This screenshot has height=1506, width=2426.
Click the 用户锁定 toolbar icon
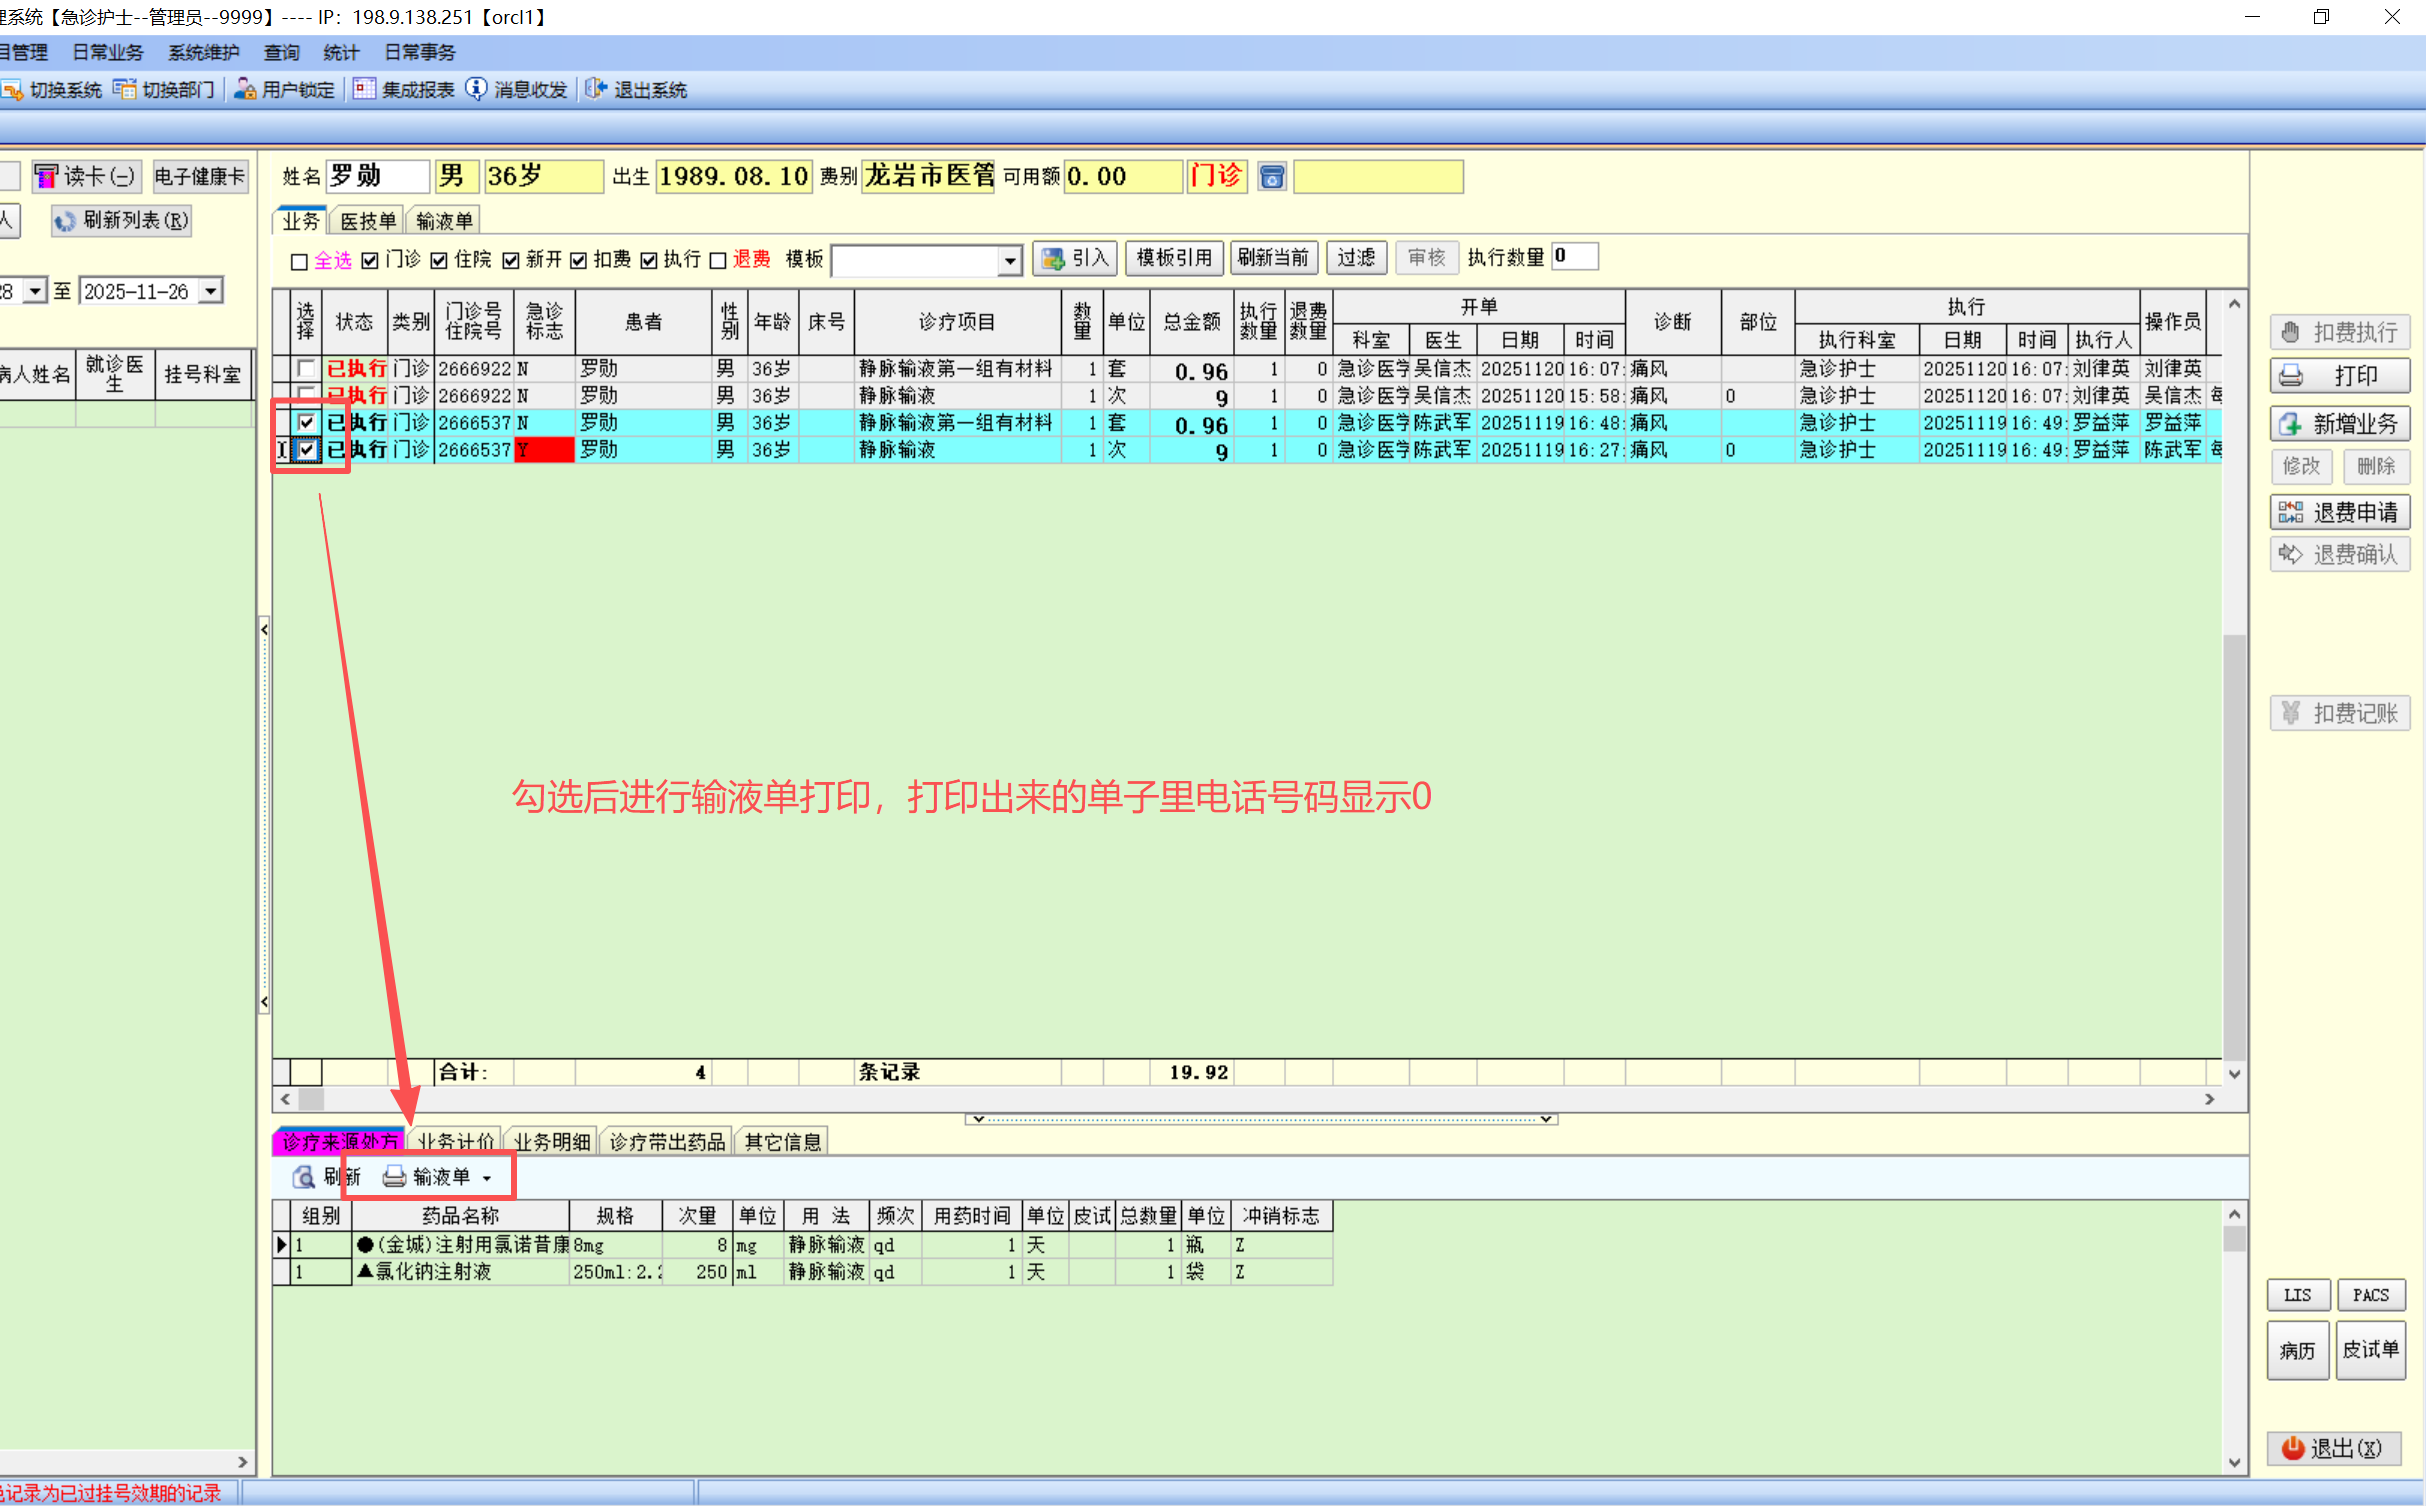pyautogui.click(x=245, y=90)
